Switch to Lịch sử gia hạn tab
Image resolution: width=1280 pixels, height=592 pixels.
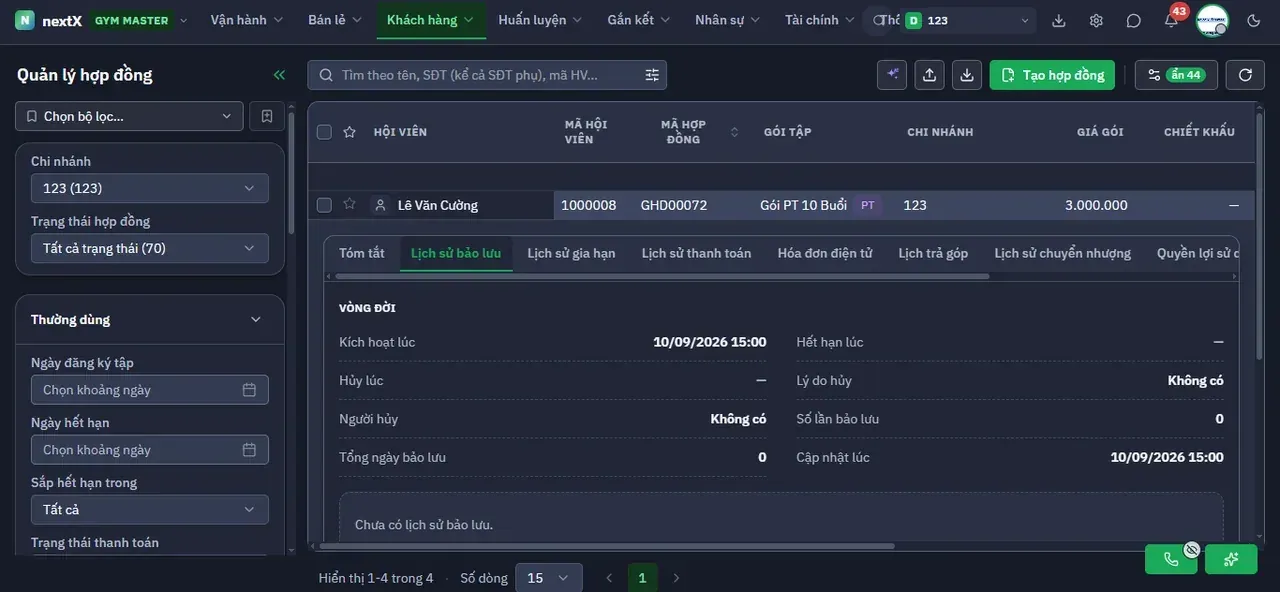click(x=571, y=253)
